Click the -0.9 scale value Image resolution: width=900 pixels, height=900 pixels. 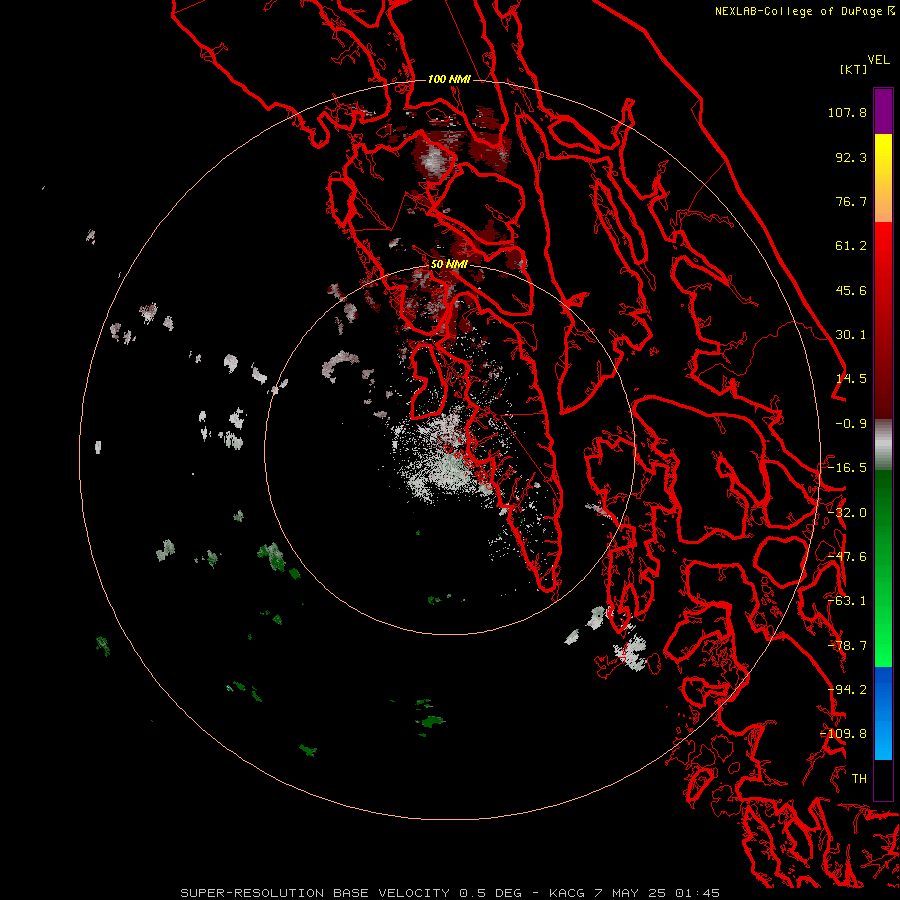pos(851,424)
